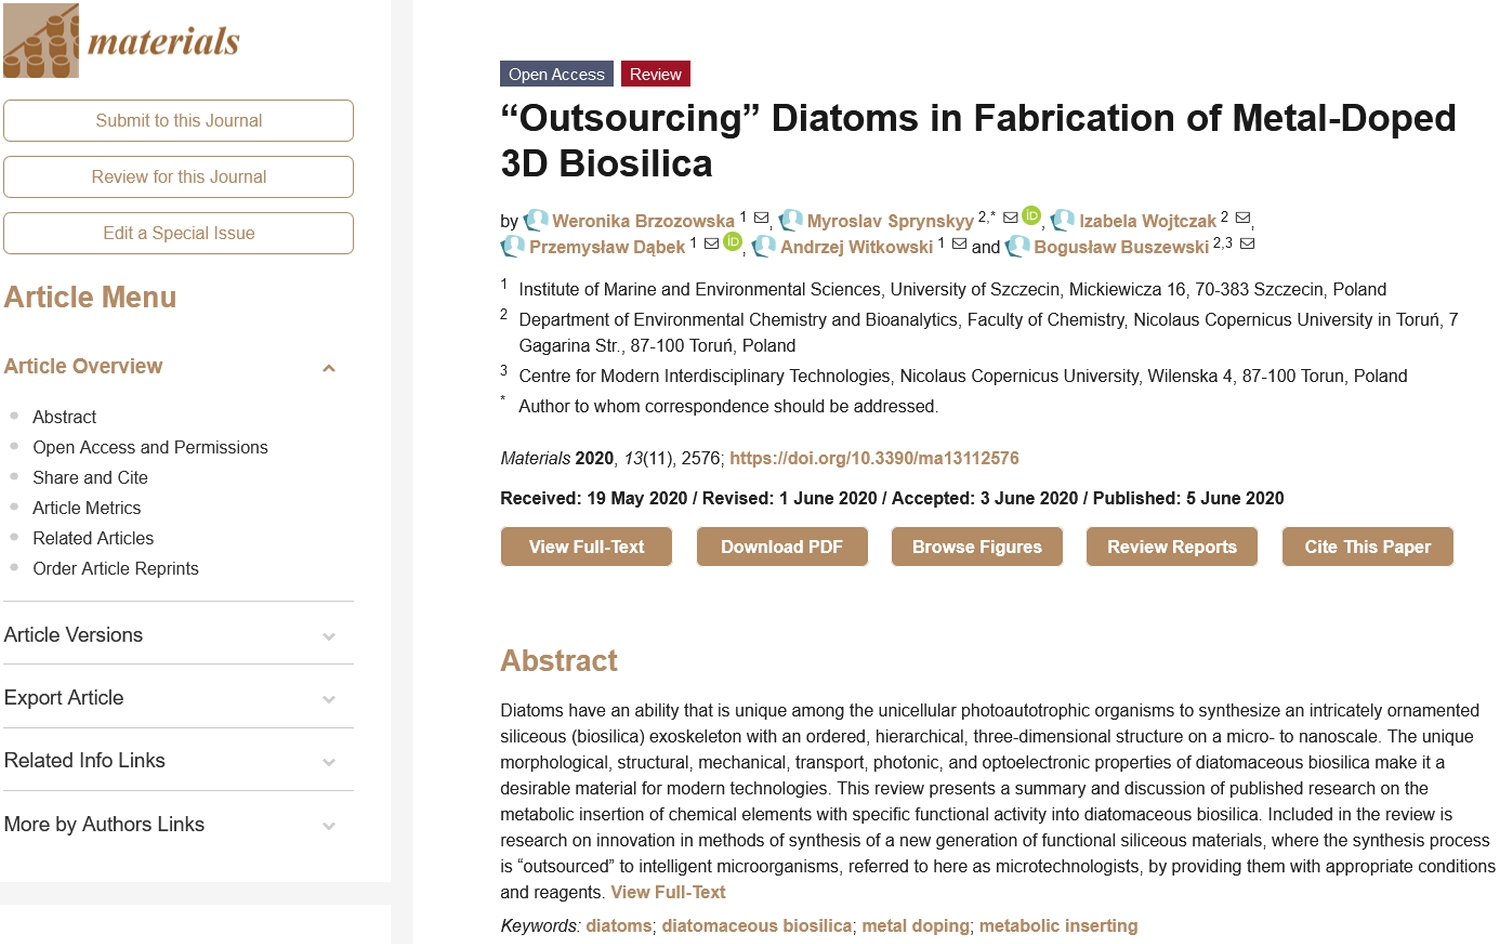Screen dimensions: 1500x944
Task: Click the profile avatar beside Bogusław Buszewski
Action: point(1018,246)
